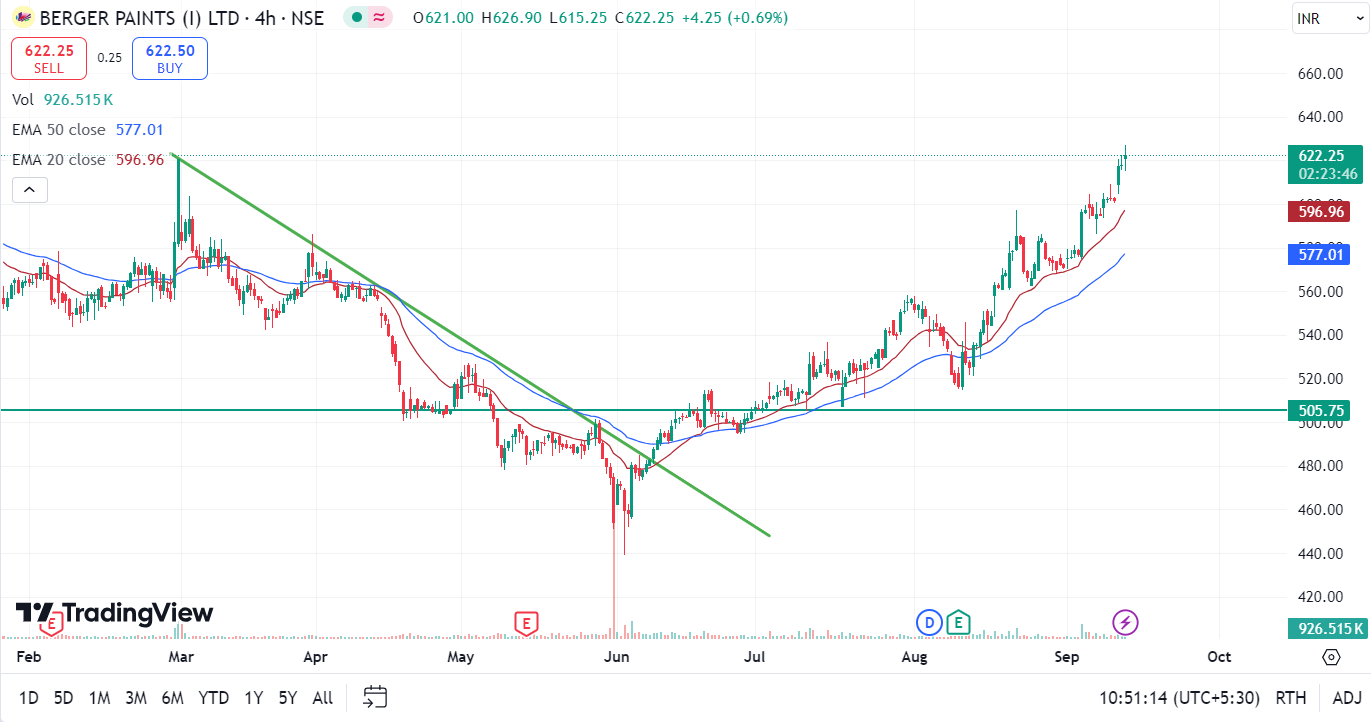
Task: Click the 577.01 EMA 50 price label
Action: pos(1318,255)
